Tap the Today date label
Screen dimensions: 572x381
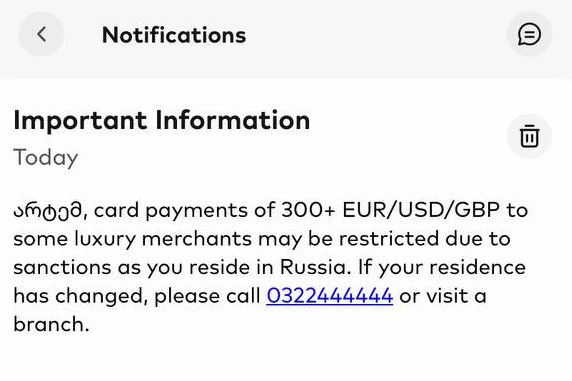[x=46, y=158]
